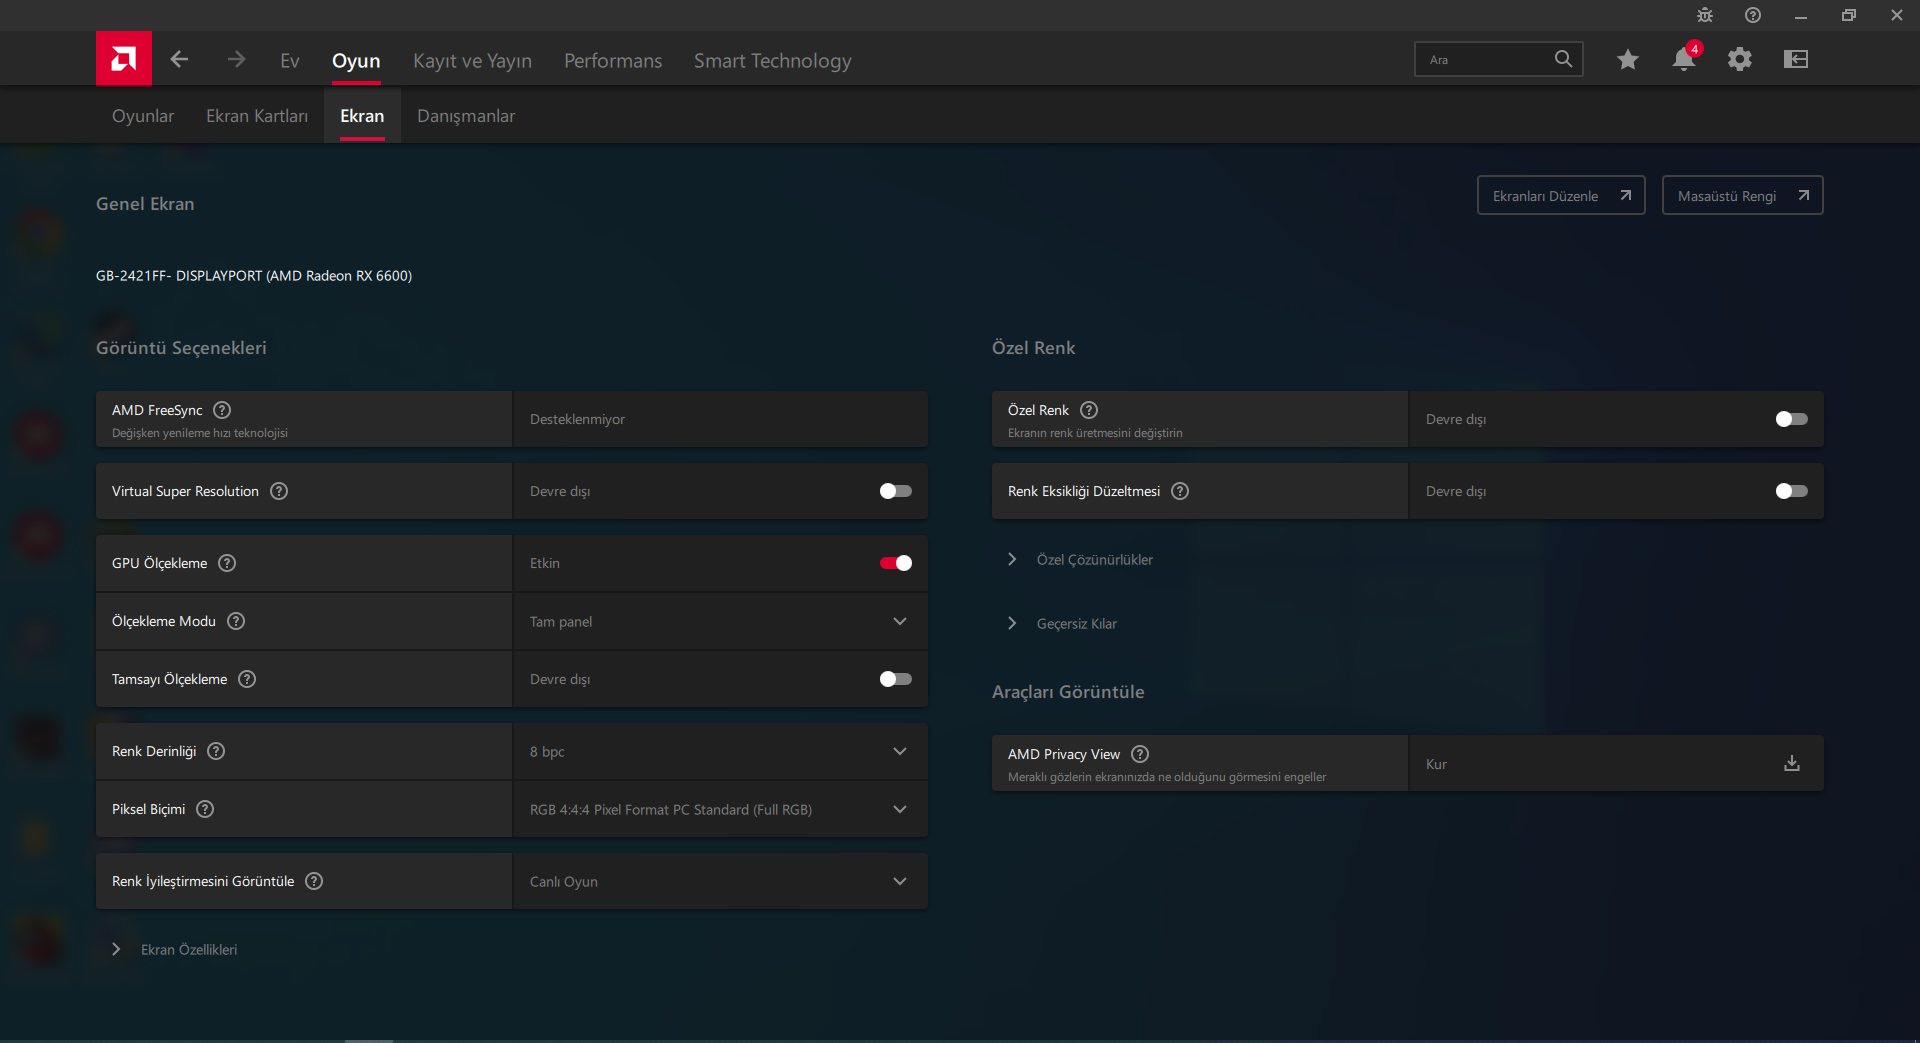Screen dimensions: 1920x1043
Task: Click the search magnifier icon
Action: click(1563, 59)
